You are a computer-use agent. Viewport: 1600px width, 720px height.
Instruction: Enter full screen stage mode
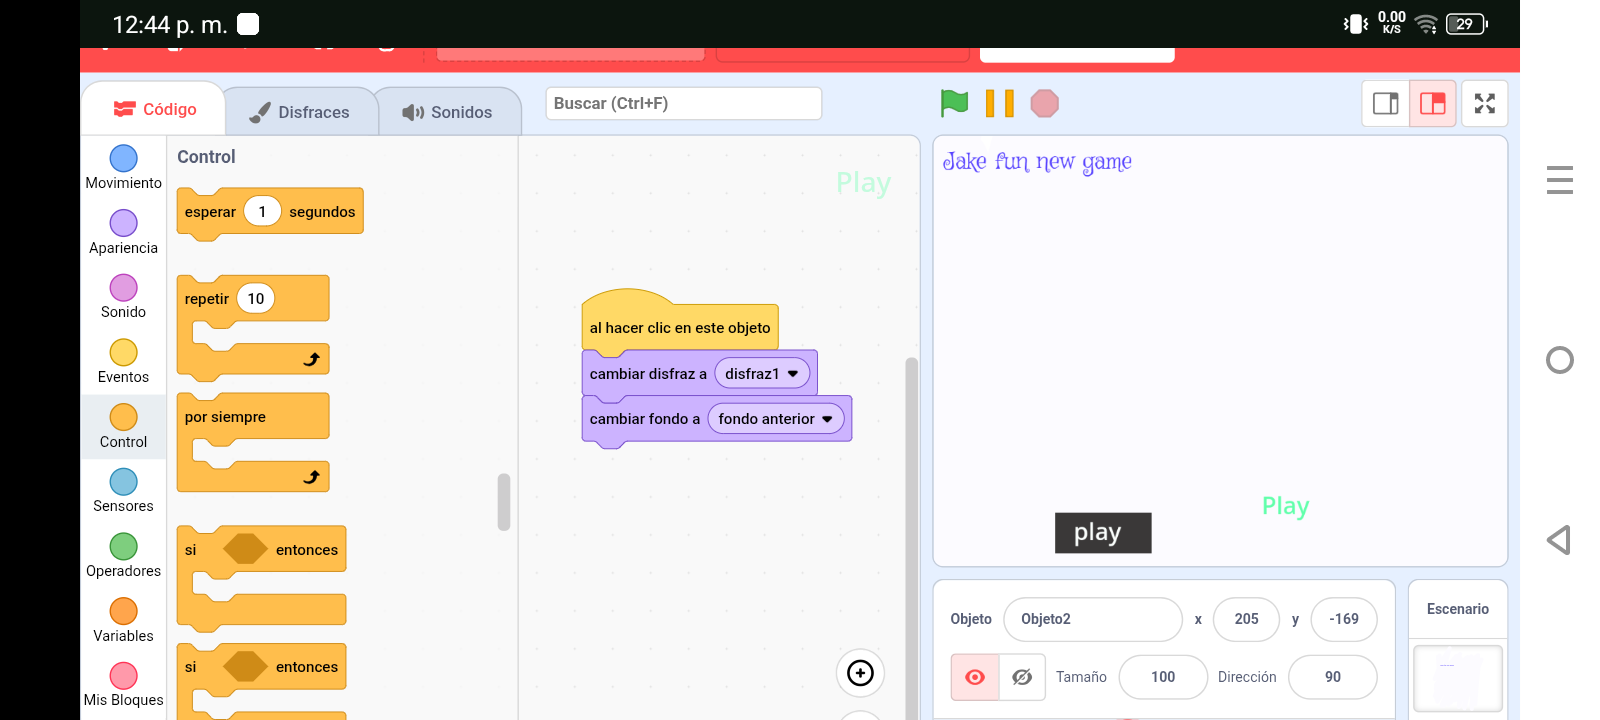1484,103
